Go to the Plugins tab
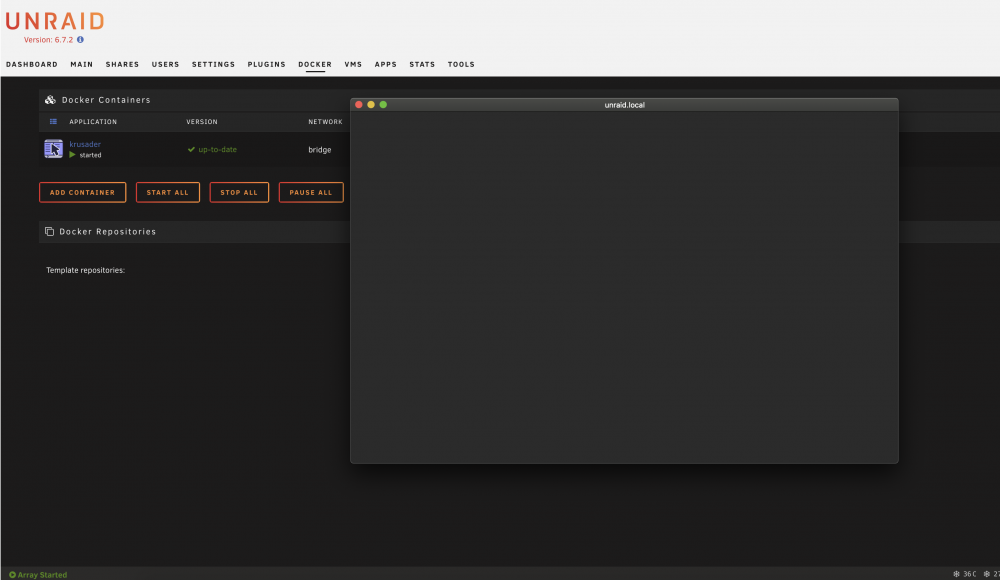This screenshot has width=1000, height=580. point(267,64)
